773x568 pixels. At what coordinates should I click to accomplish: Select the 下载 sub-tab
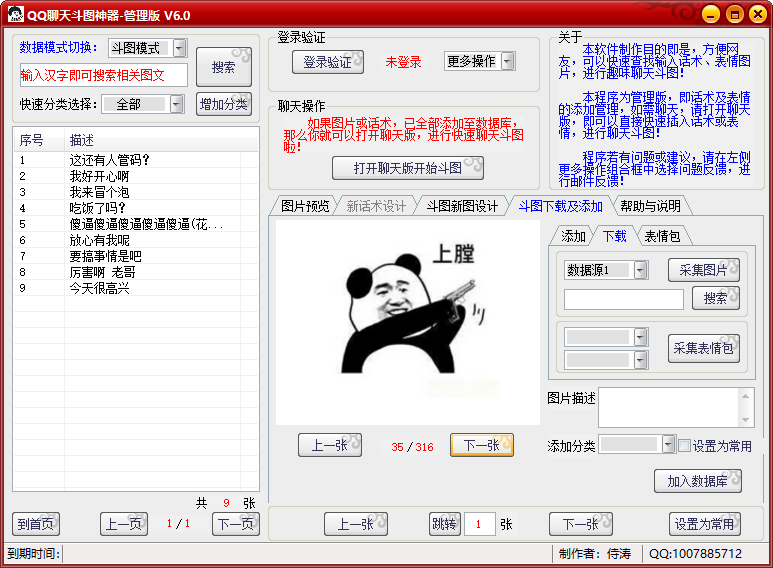coord(614,236)
